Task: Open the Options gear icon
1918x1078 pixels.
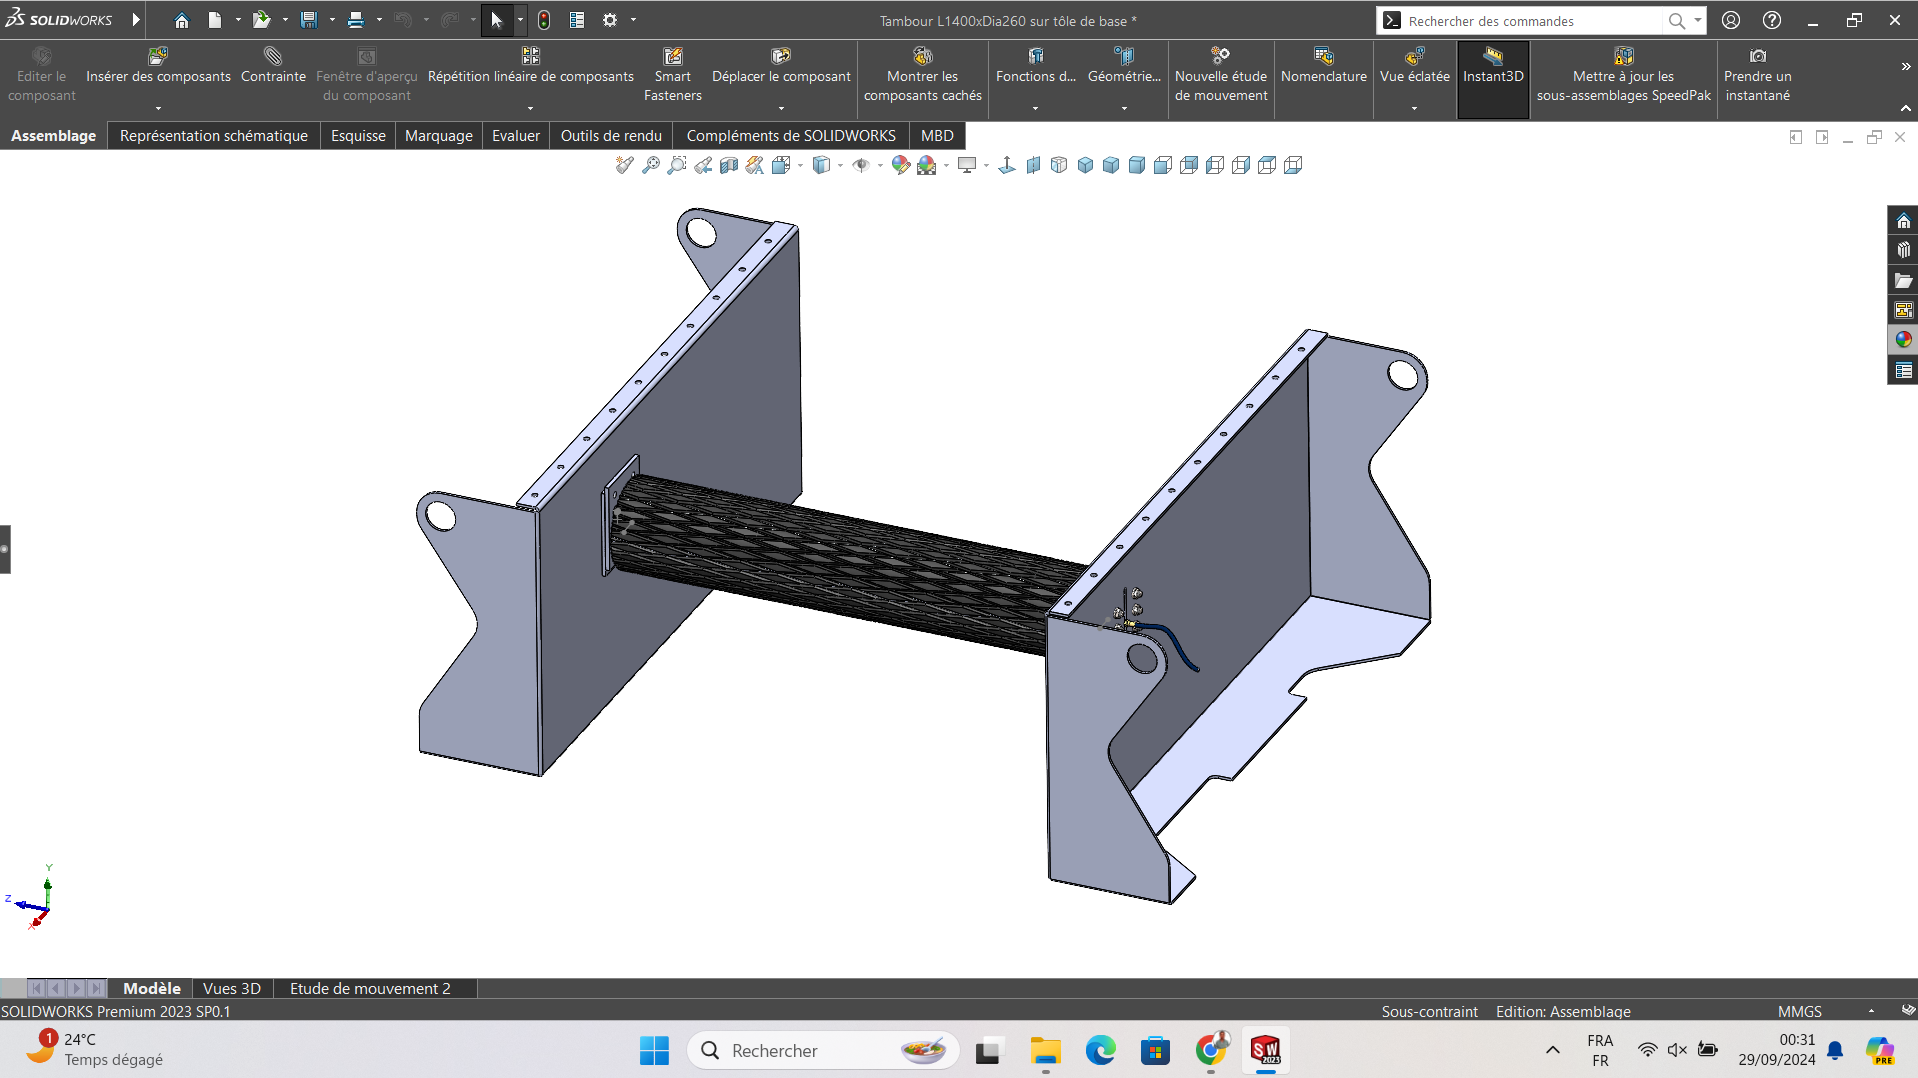Action: (610, 20)
